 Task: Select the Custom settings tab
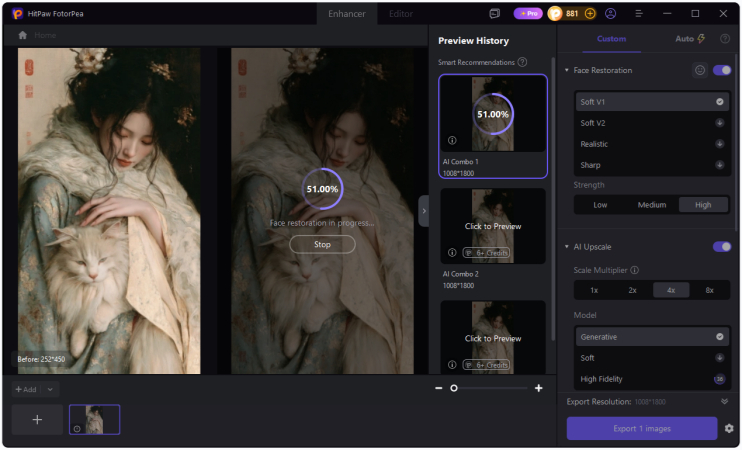click(x=611, y=39)
